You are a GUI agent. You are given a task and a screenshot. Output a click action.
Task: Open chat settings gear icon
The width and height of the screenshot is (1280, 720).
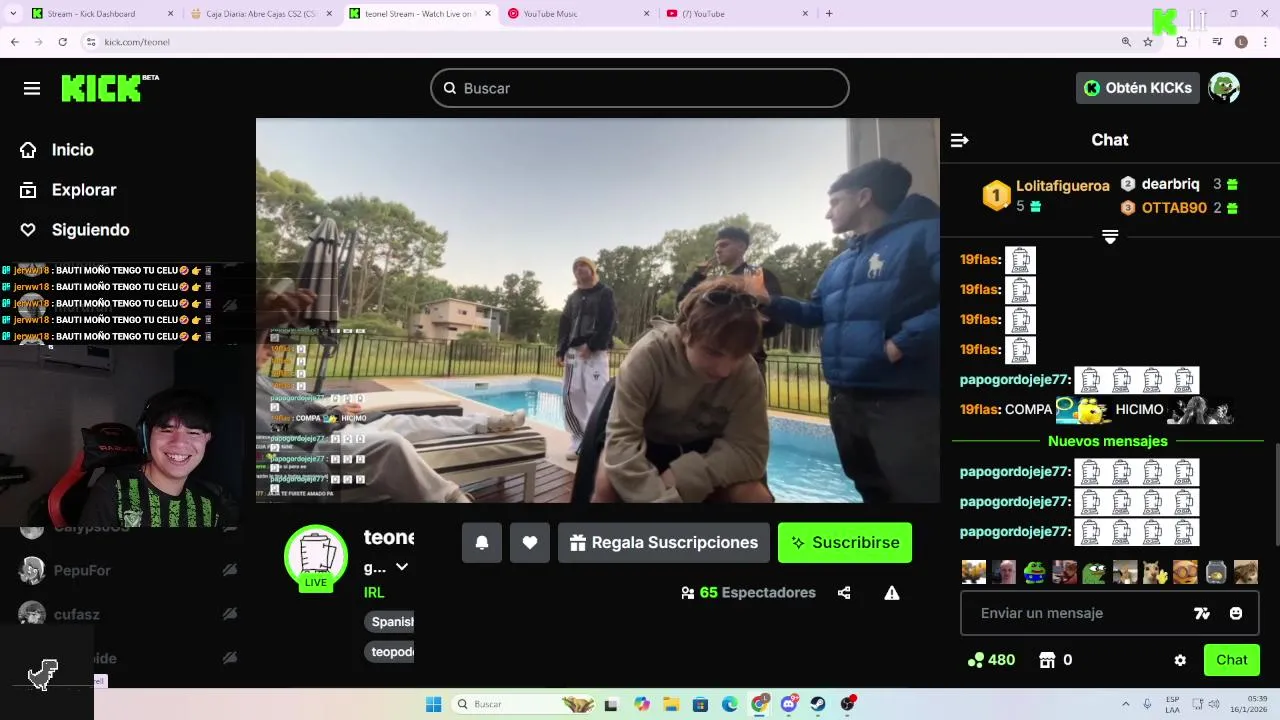(x=1180, y=660)
